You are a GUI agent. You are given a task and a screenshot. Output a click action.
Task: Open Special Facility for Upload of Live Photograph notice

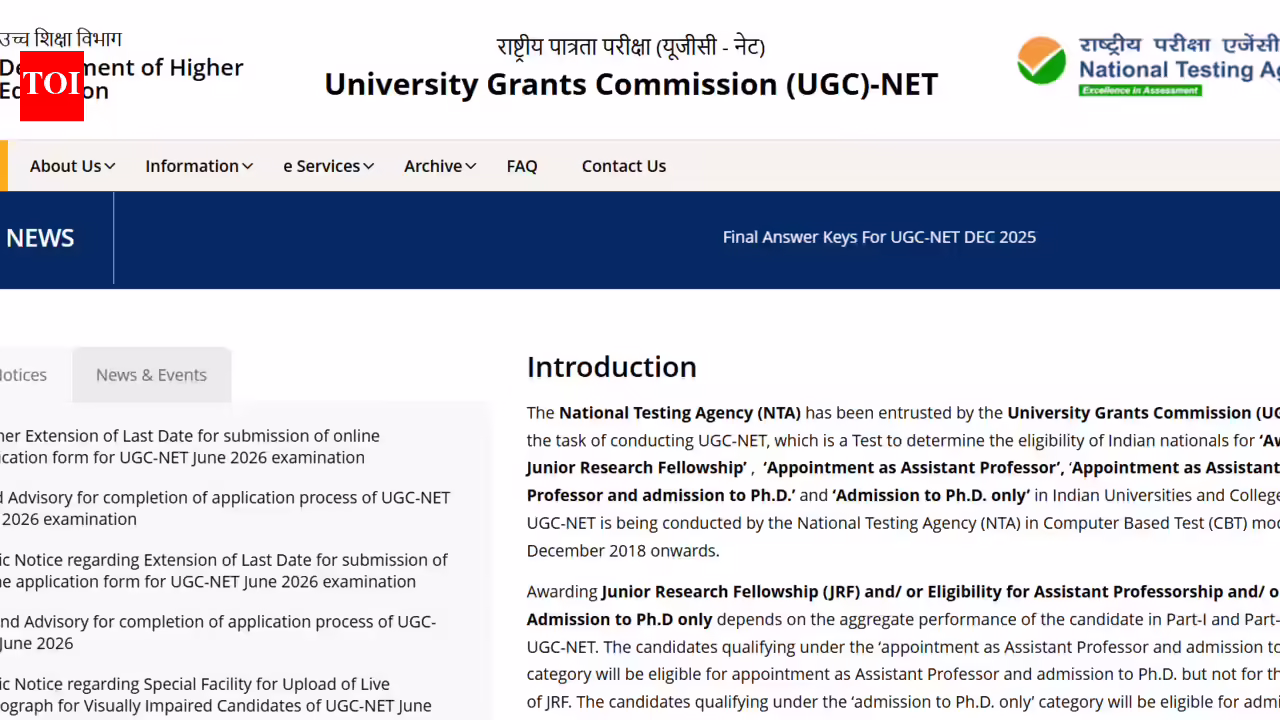coord(216,695)
